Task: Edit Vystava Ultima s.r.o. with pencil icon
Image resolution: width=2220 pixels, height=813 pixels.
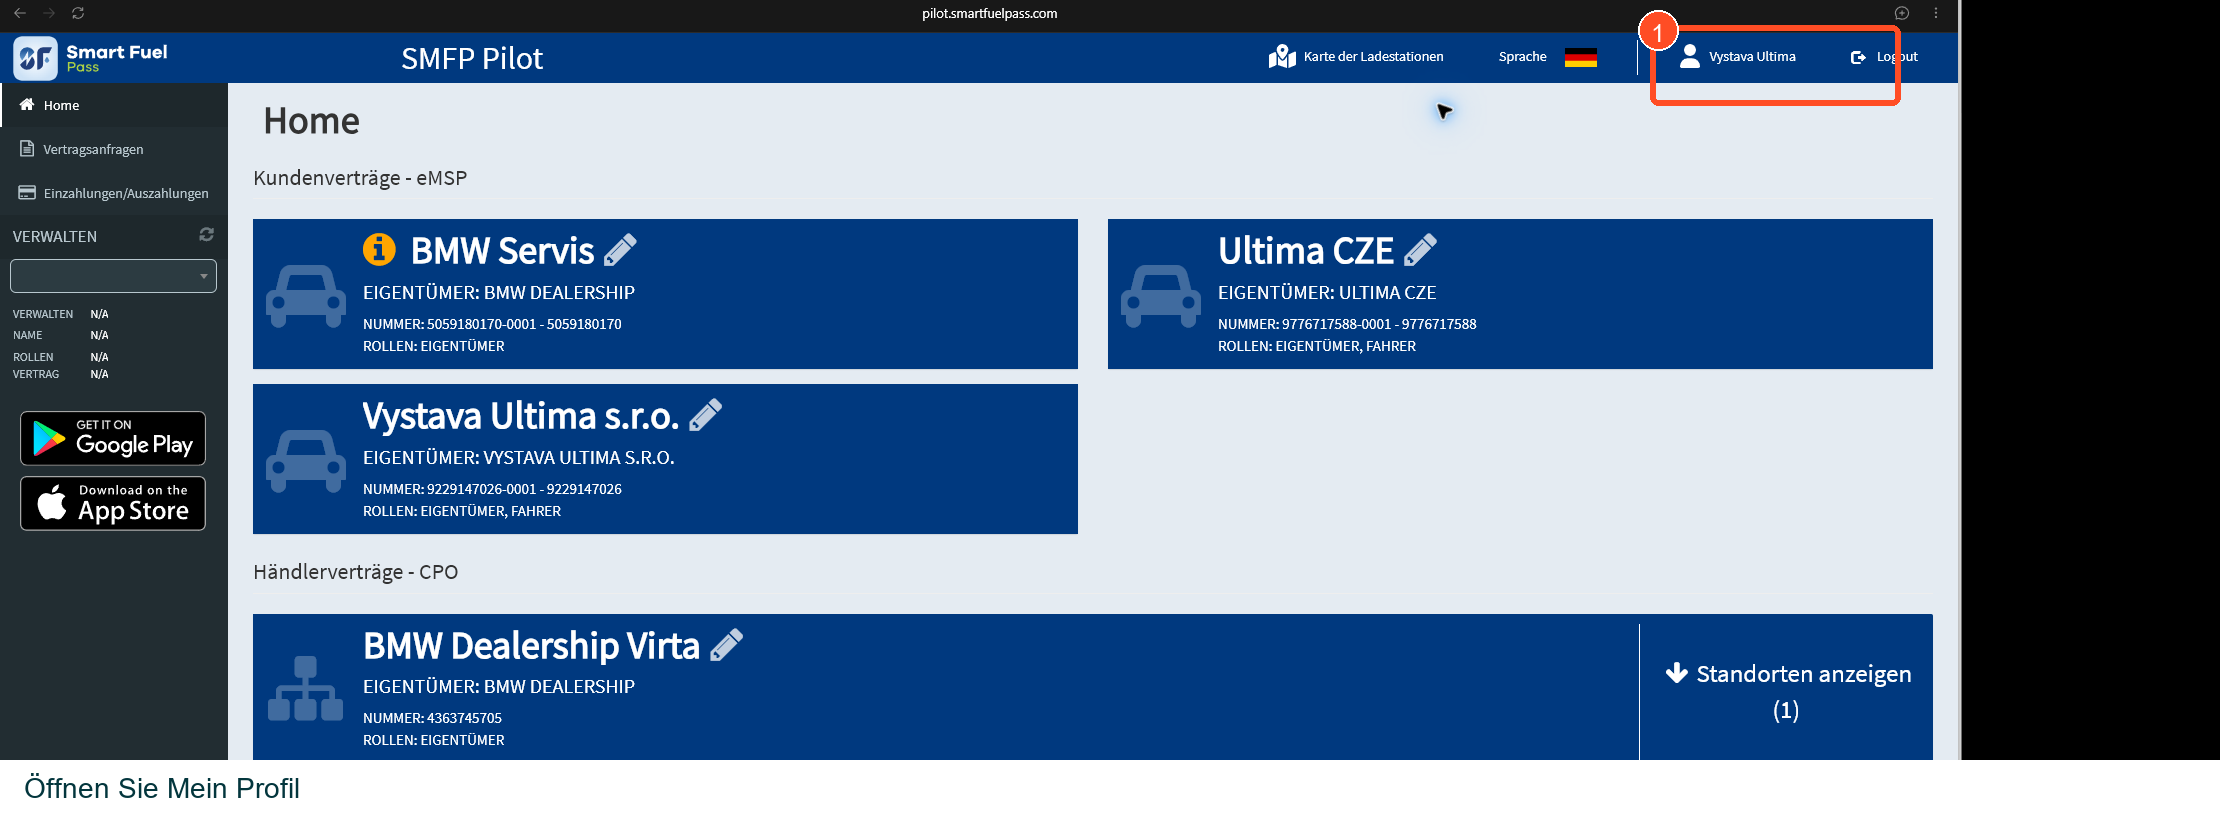Action: 706,415
